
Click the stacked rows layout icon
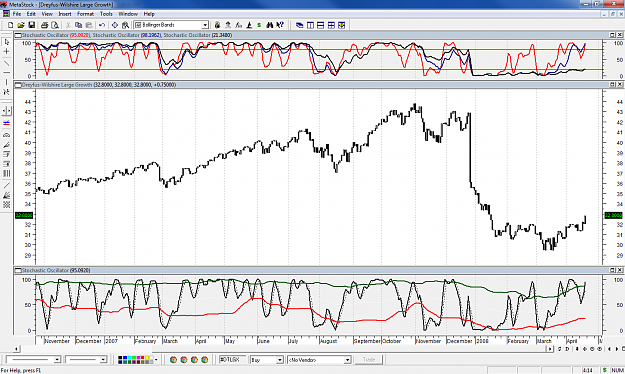coord(320,25)
